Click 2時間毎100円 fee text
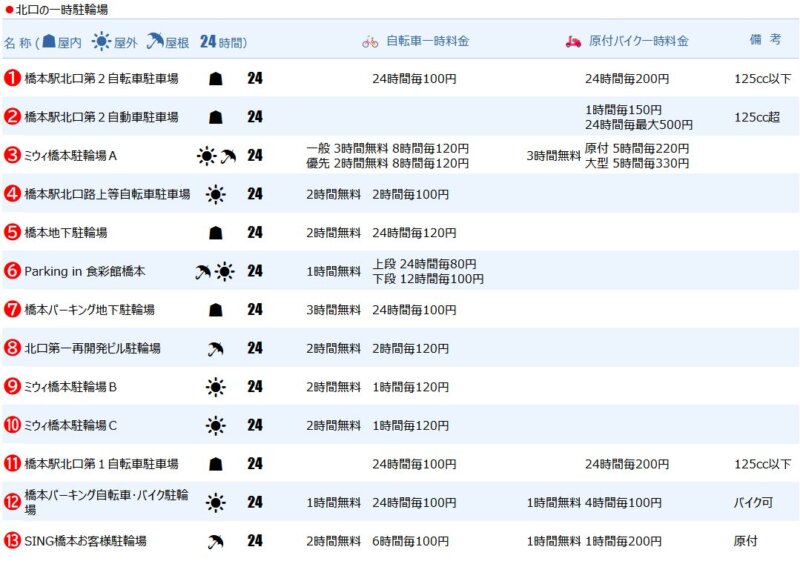 411,194
